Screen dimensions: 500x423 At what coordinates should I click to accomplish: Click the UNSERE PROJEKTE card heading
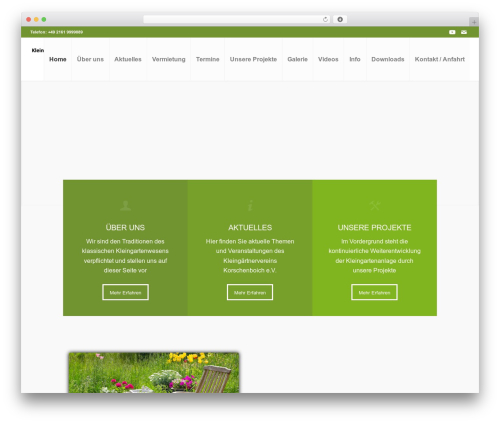coord(374,228)
